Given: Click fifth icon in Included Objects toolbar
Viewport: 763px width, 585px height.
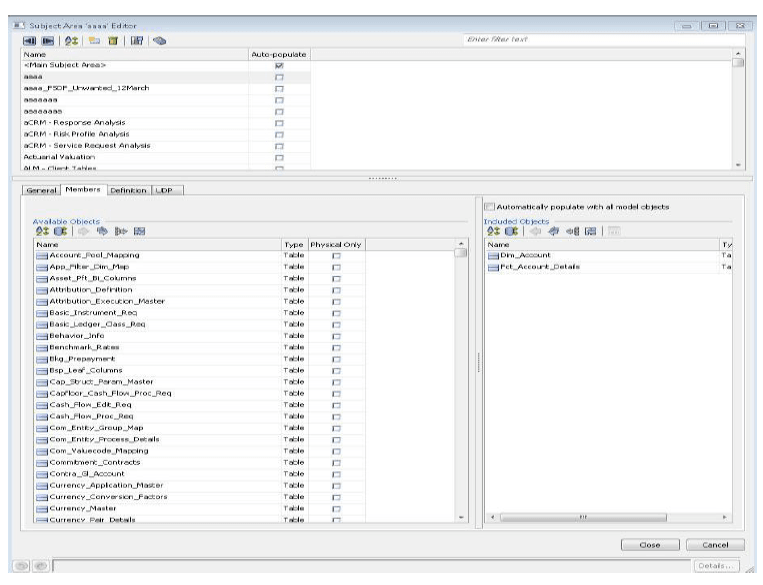Looking at the screenshot, I should click(x=572, y=231).
